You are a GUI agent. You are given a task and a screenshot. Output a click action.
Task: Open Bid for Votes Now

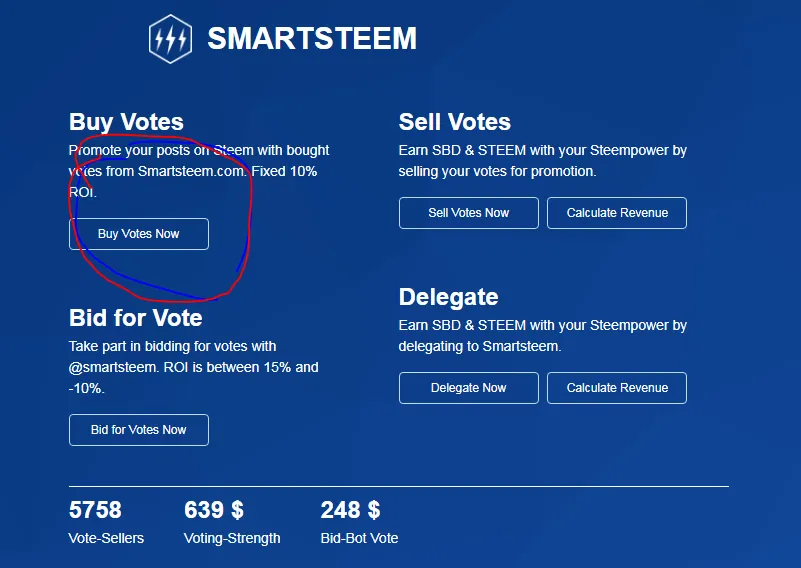coord(139,430)
